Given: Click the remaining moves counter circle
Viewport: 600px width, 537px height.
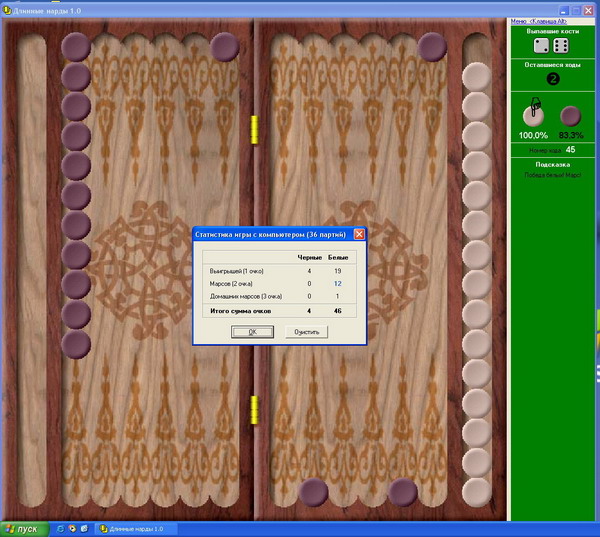Looking at the screenshot, I should coord(552,79).
